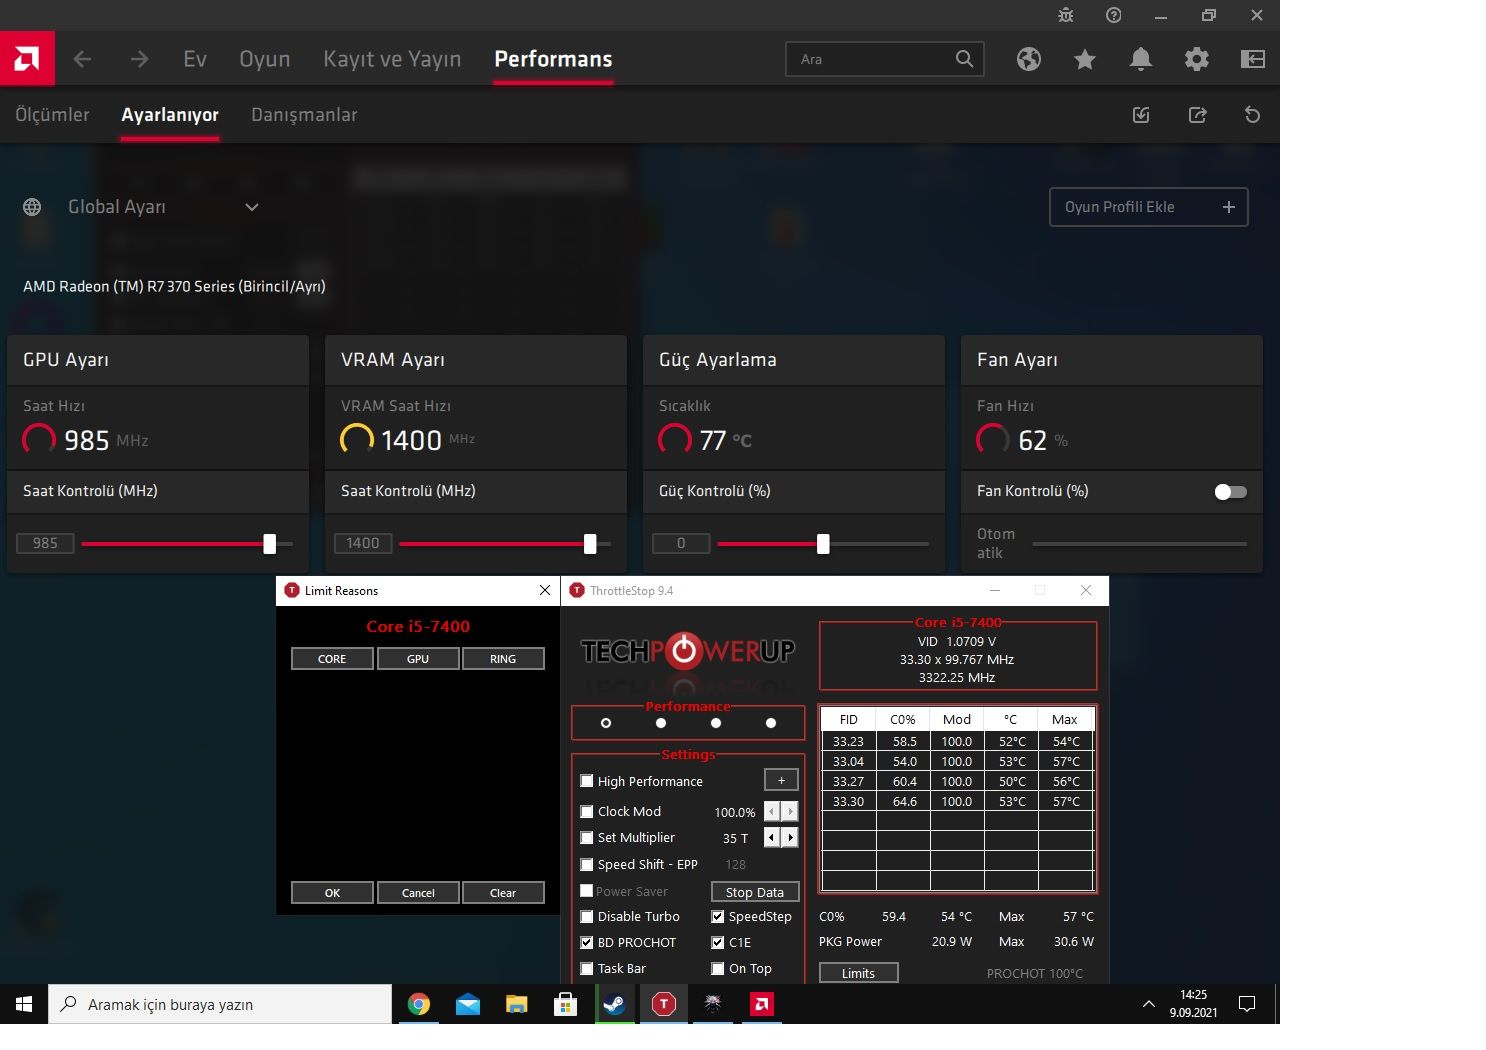This screenshot has height=1050, width=1486.
Task: Click the magnifier icon in the Ara search box
Action: [x=964, y=59]
